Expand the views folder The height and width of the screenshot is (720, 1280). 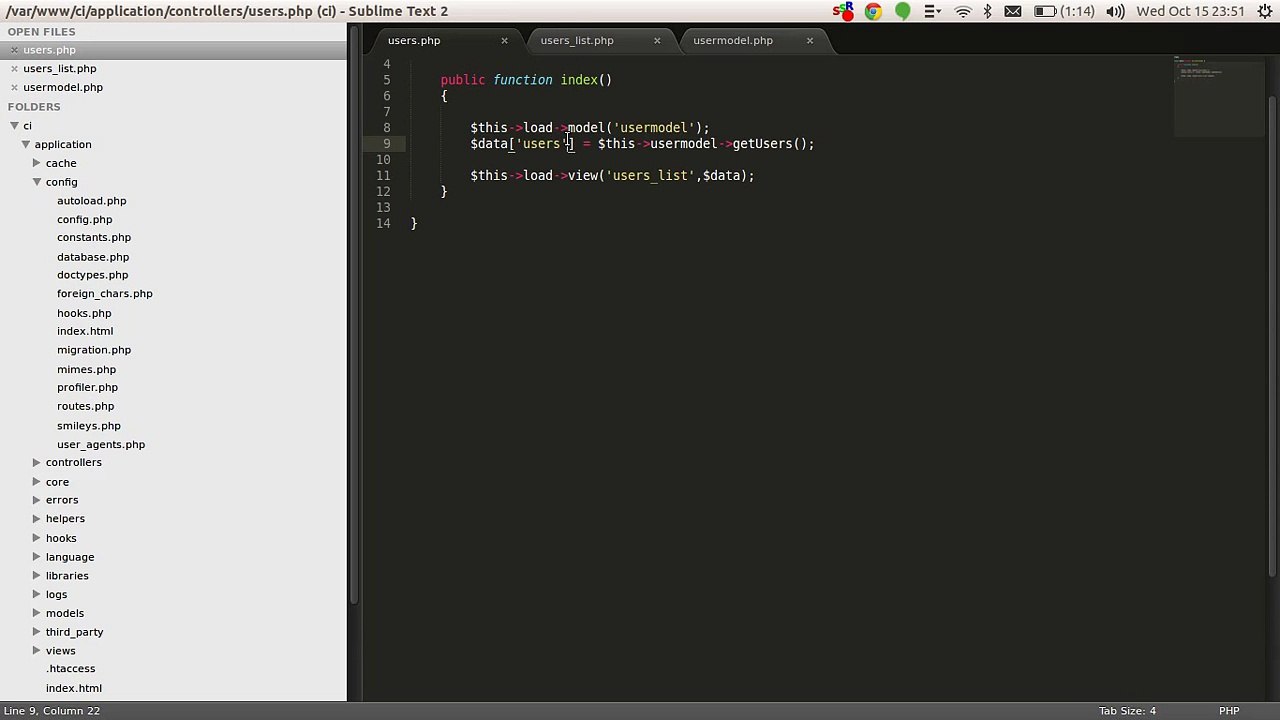(37, 651)
